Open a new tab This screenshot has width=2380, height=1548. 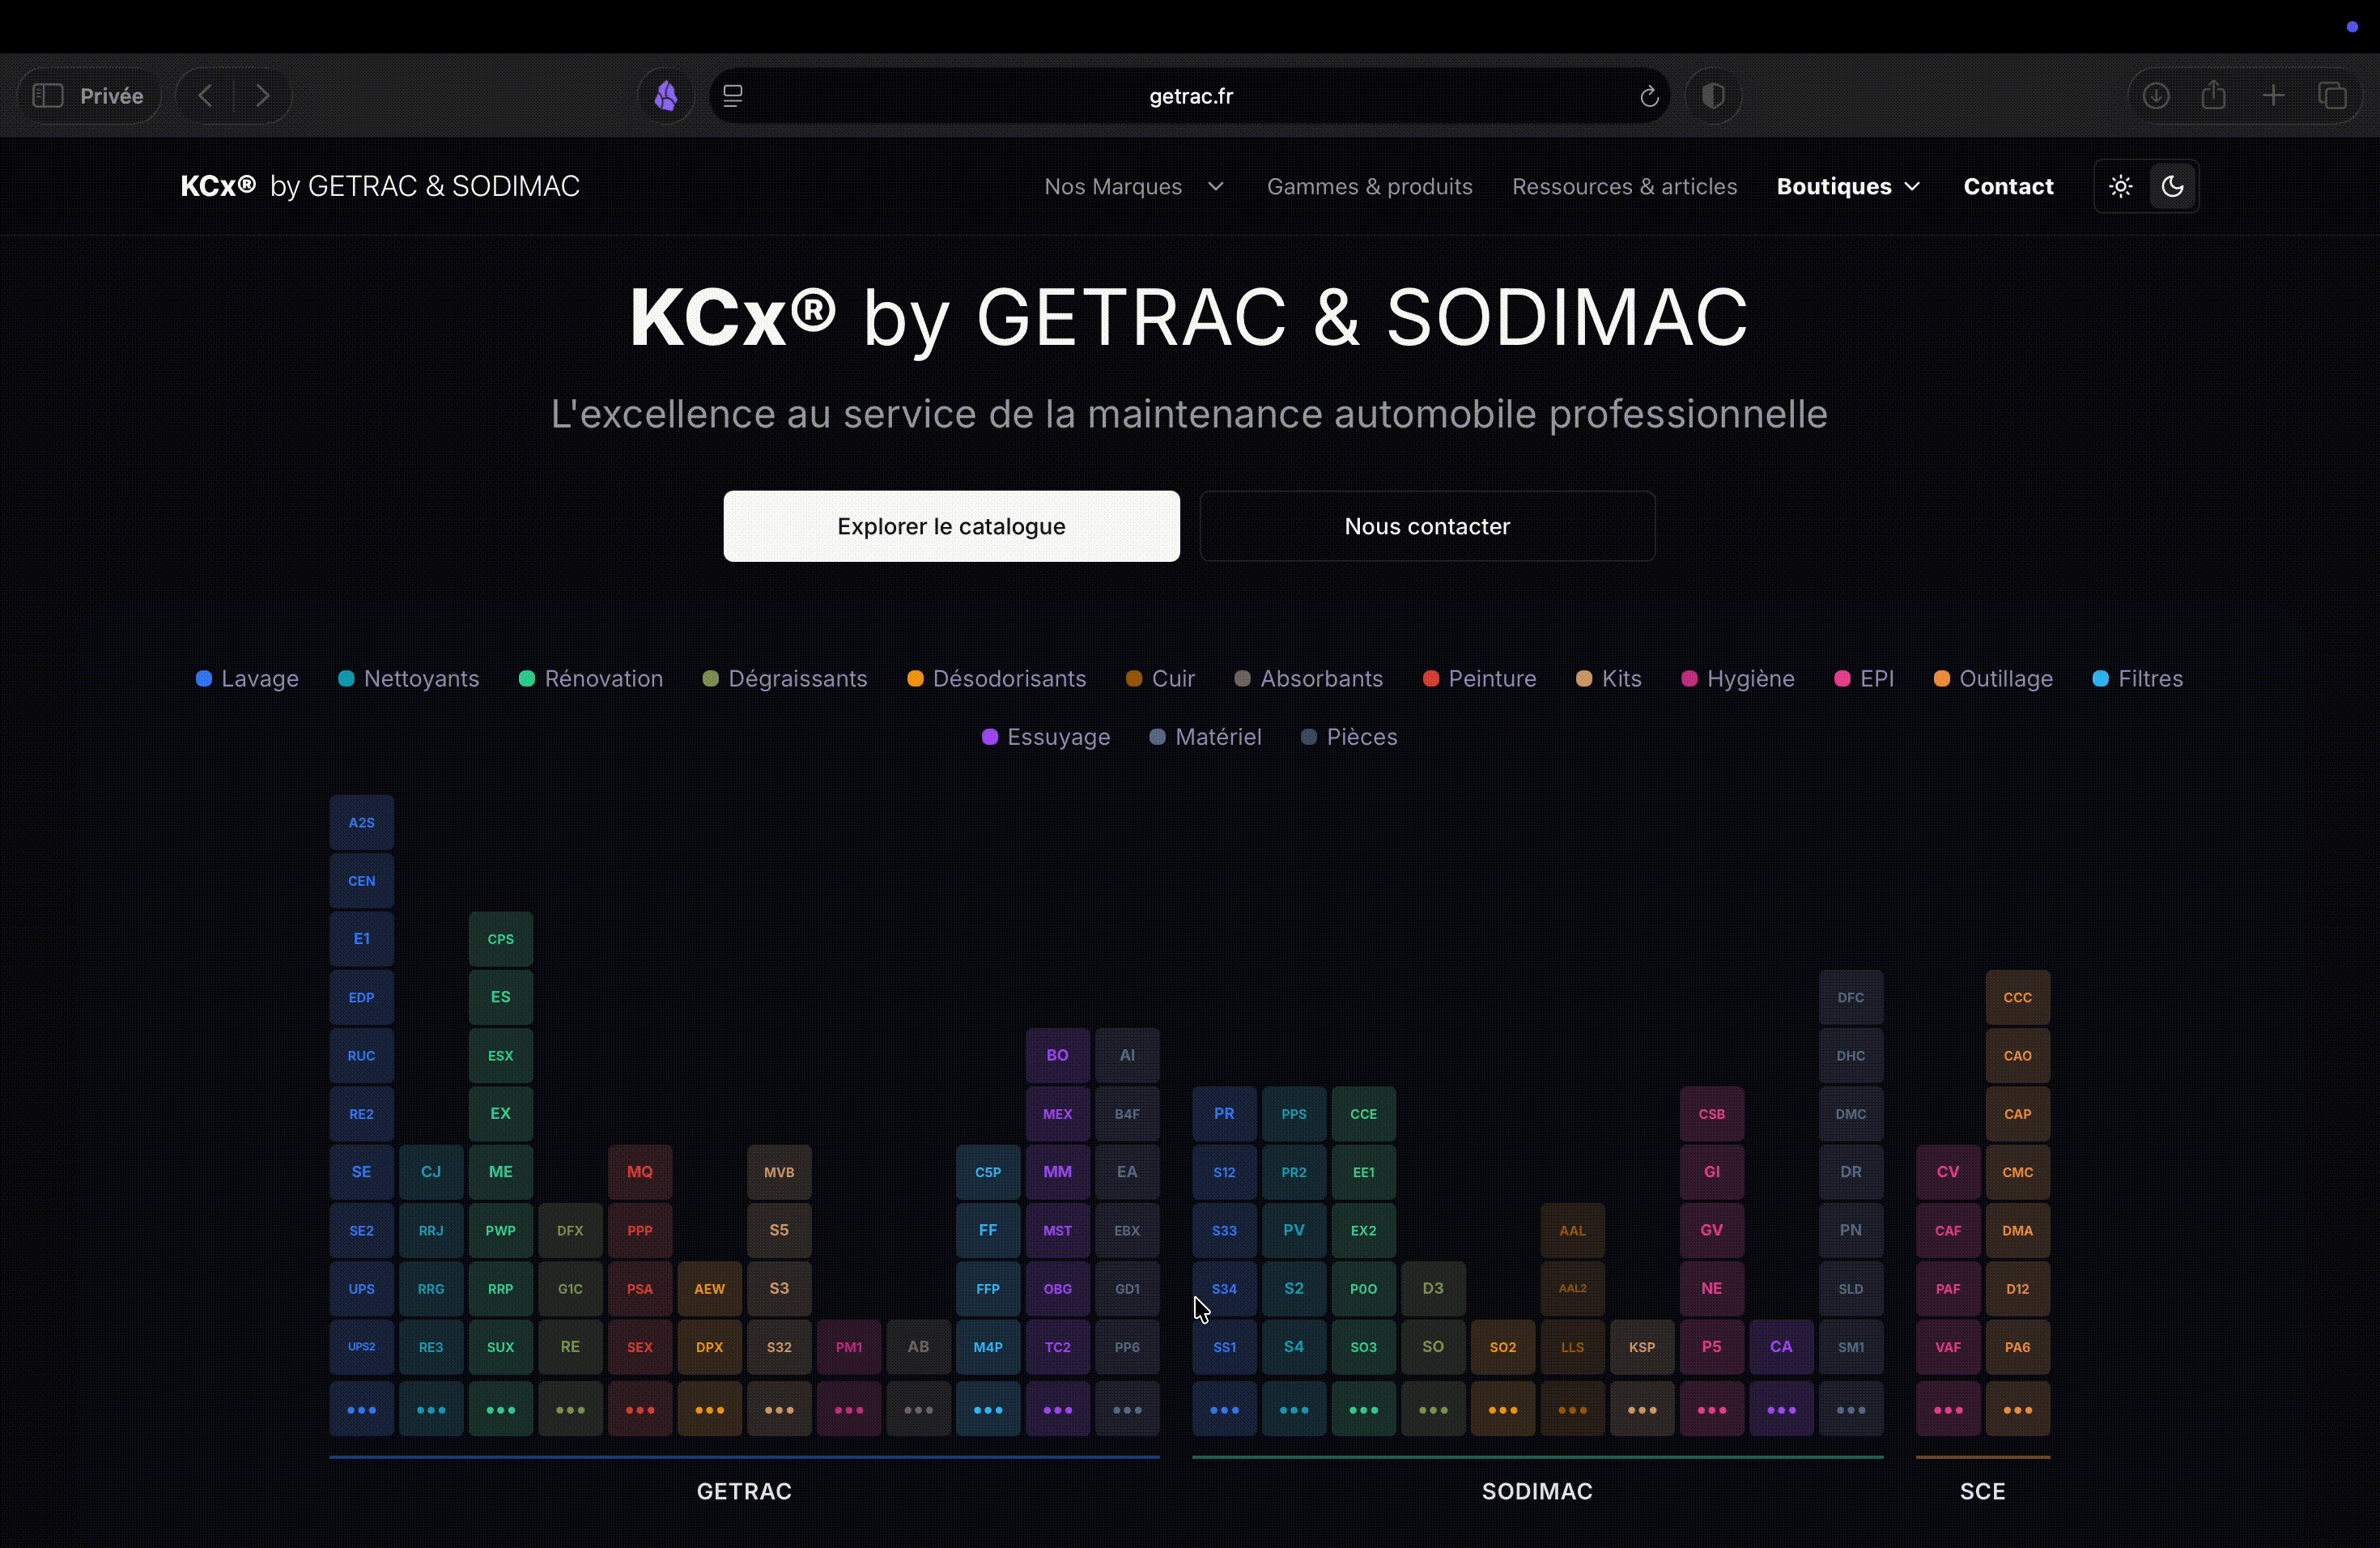point(2273,96)
